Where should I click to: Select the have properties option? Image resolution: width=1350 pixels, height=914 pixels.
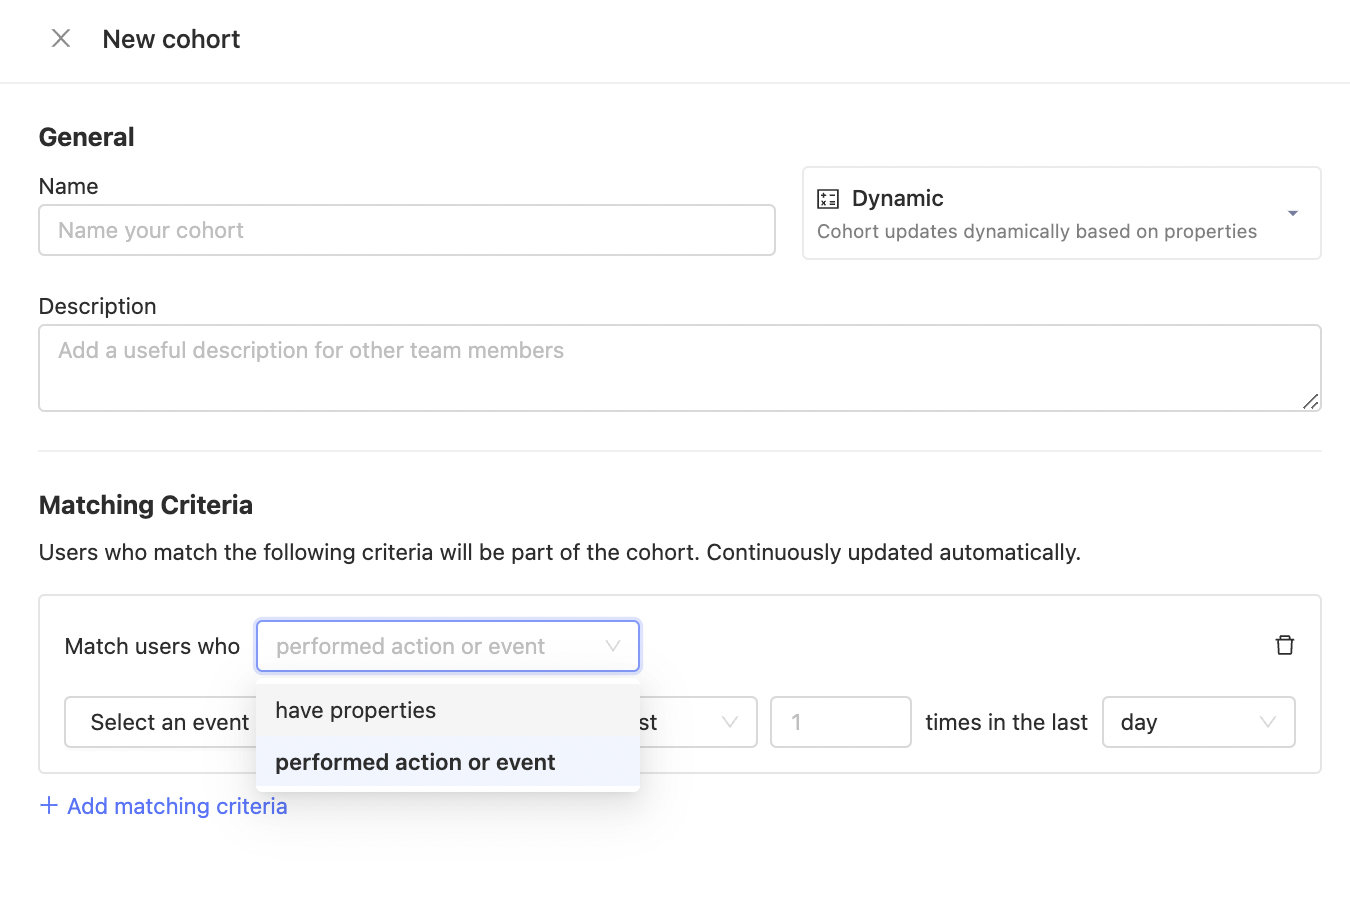[355, 710]
